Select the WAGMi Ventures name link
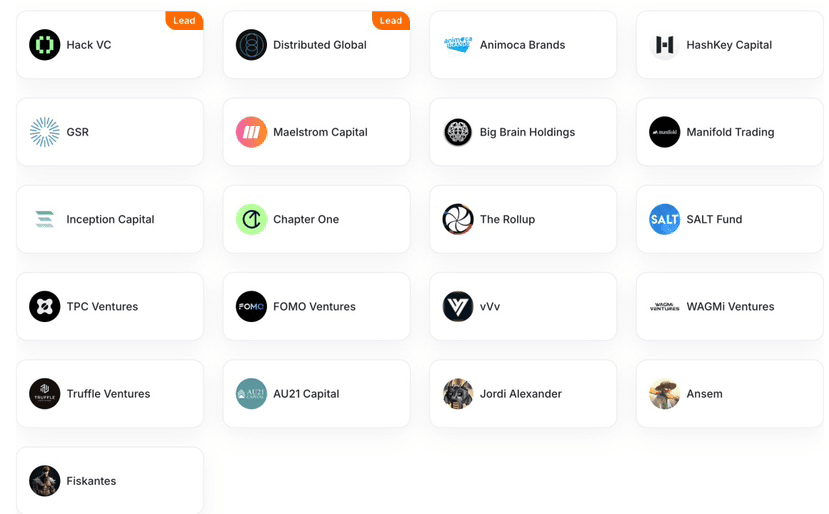 click(x=730, y=307)
